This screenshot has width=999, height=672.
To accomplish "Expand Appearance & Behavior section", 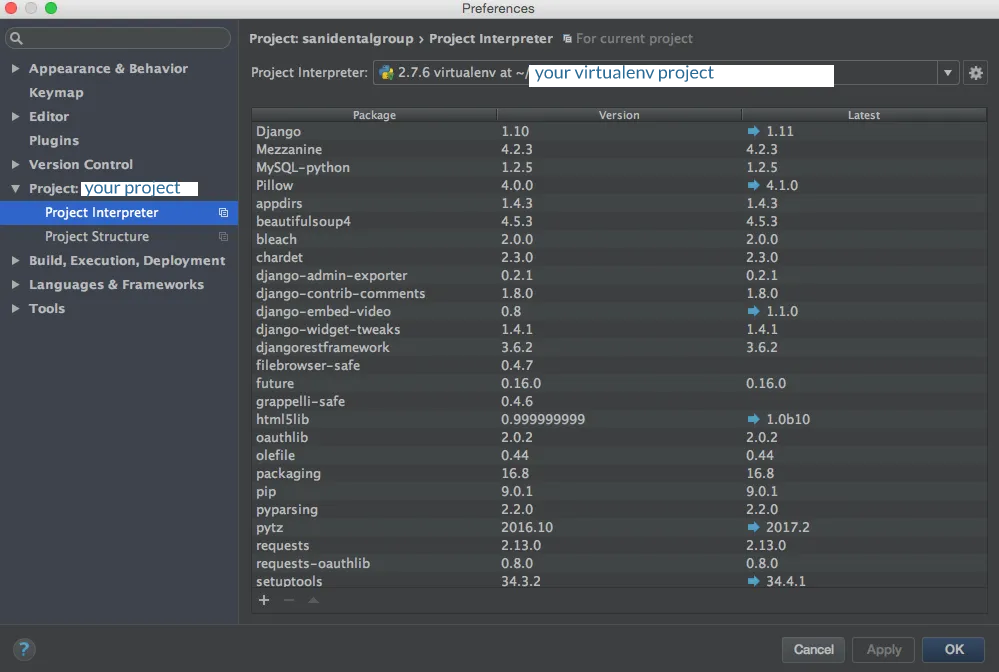I will tap(15, 68).
